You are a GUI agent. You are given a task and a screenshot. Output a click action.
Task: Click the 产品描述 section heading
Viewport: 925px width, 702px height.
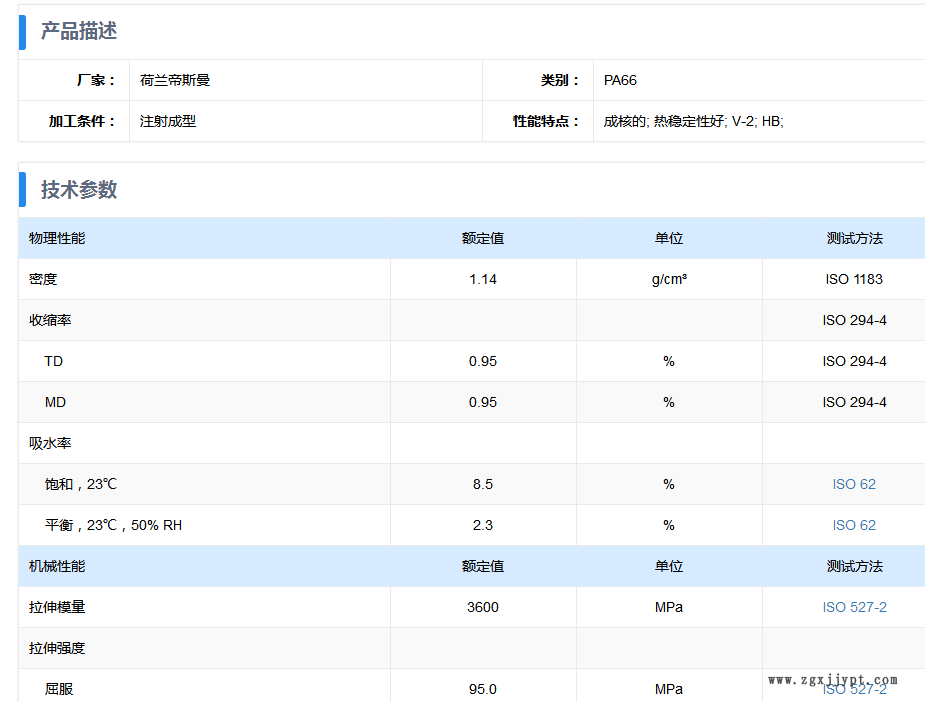[78, 31]
